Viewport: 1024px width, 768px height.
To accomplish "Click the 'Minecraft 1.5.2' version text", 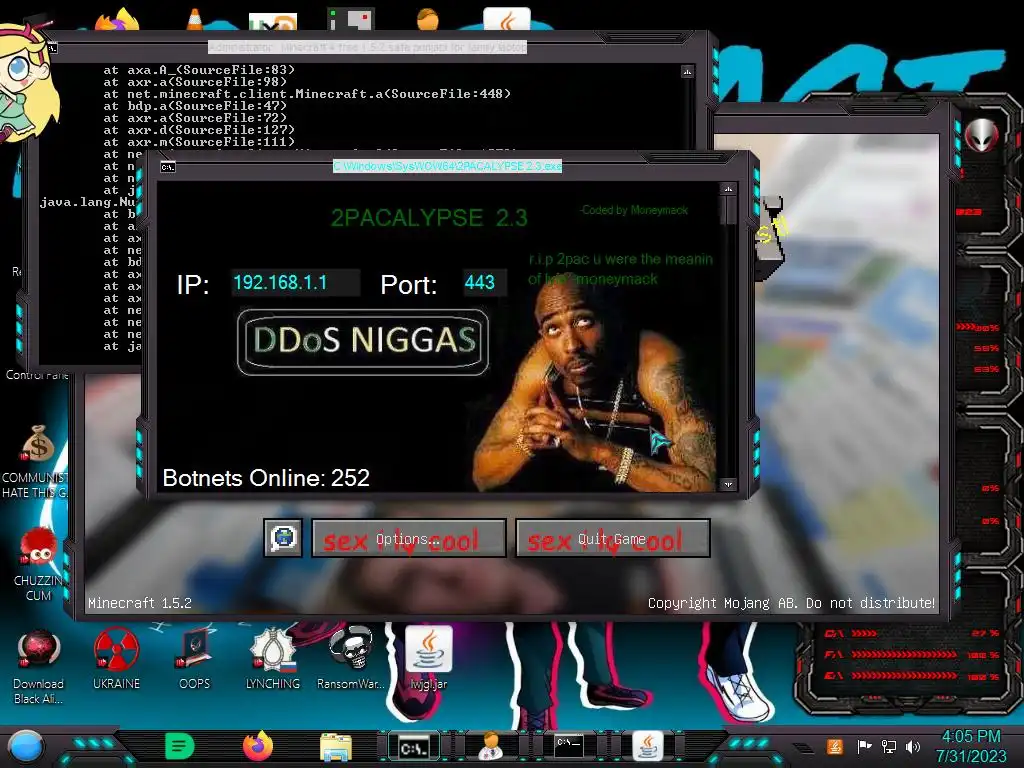I will (x=140, y=603).
